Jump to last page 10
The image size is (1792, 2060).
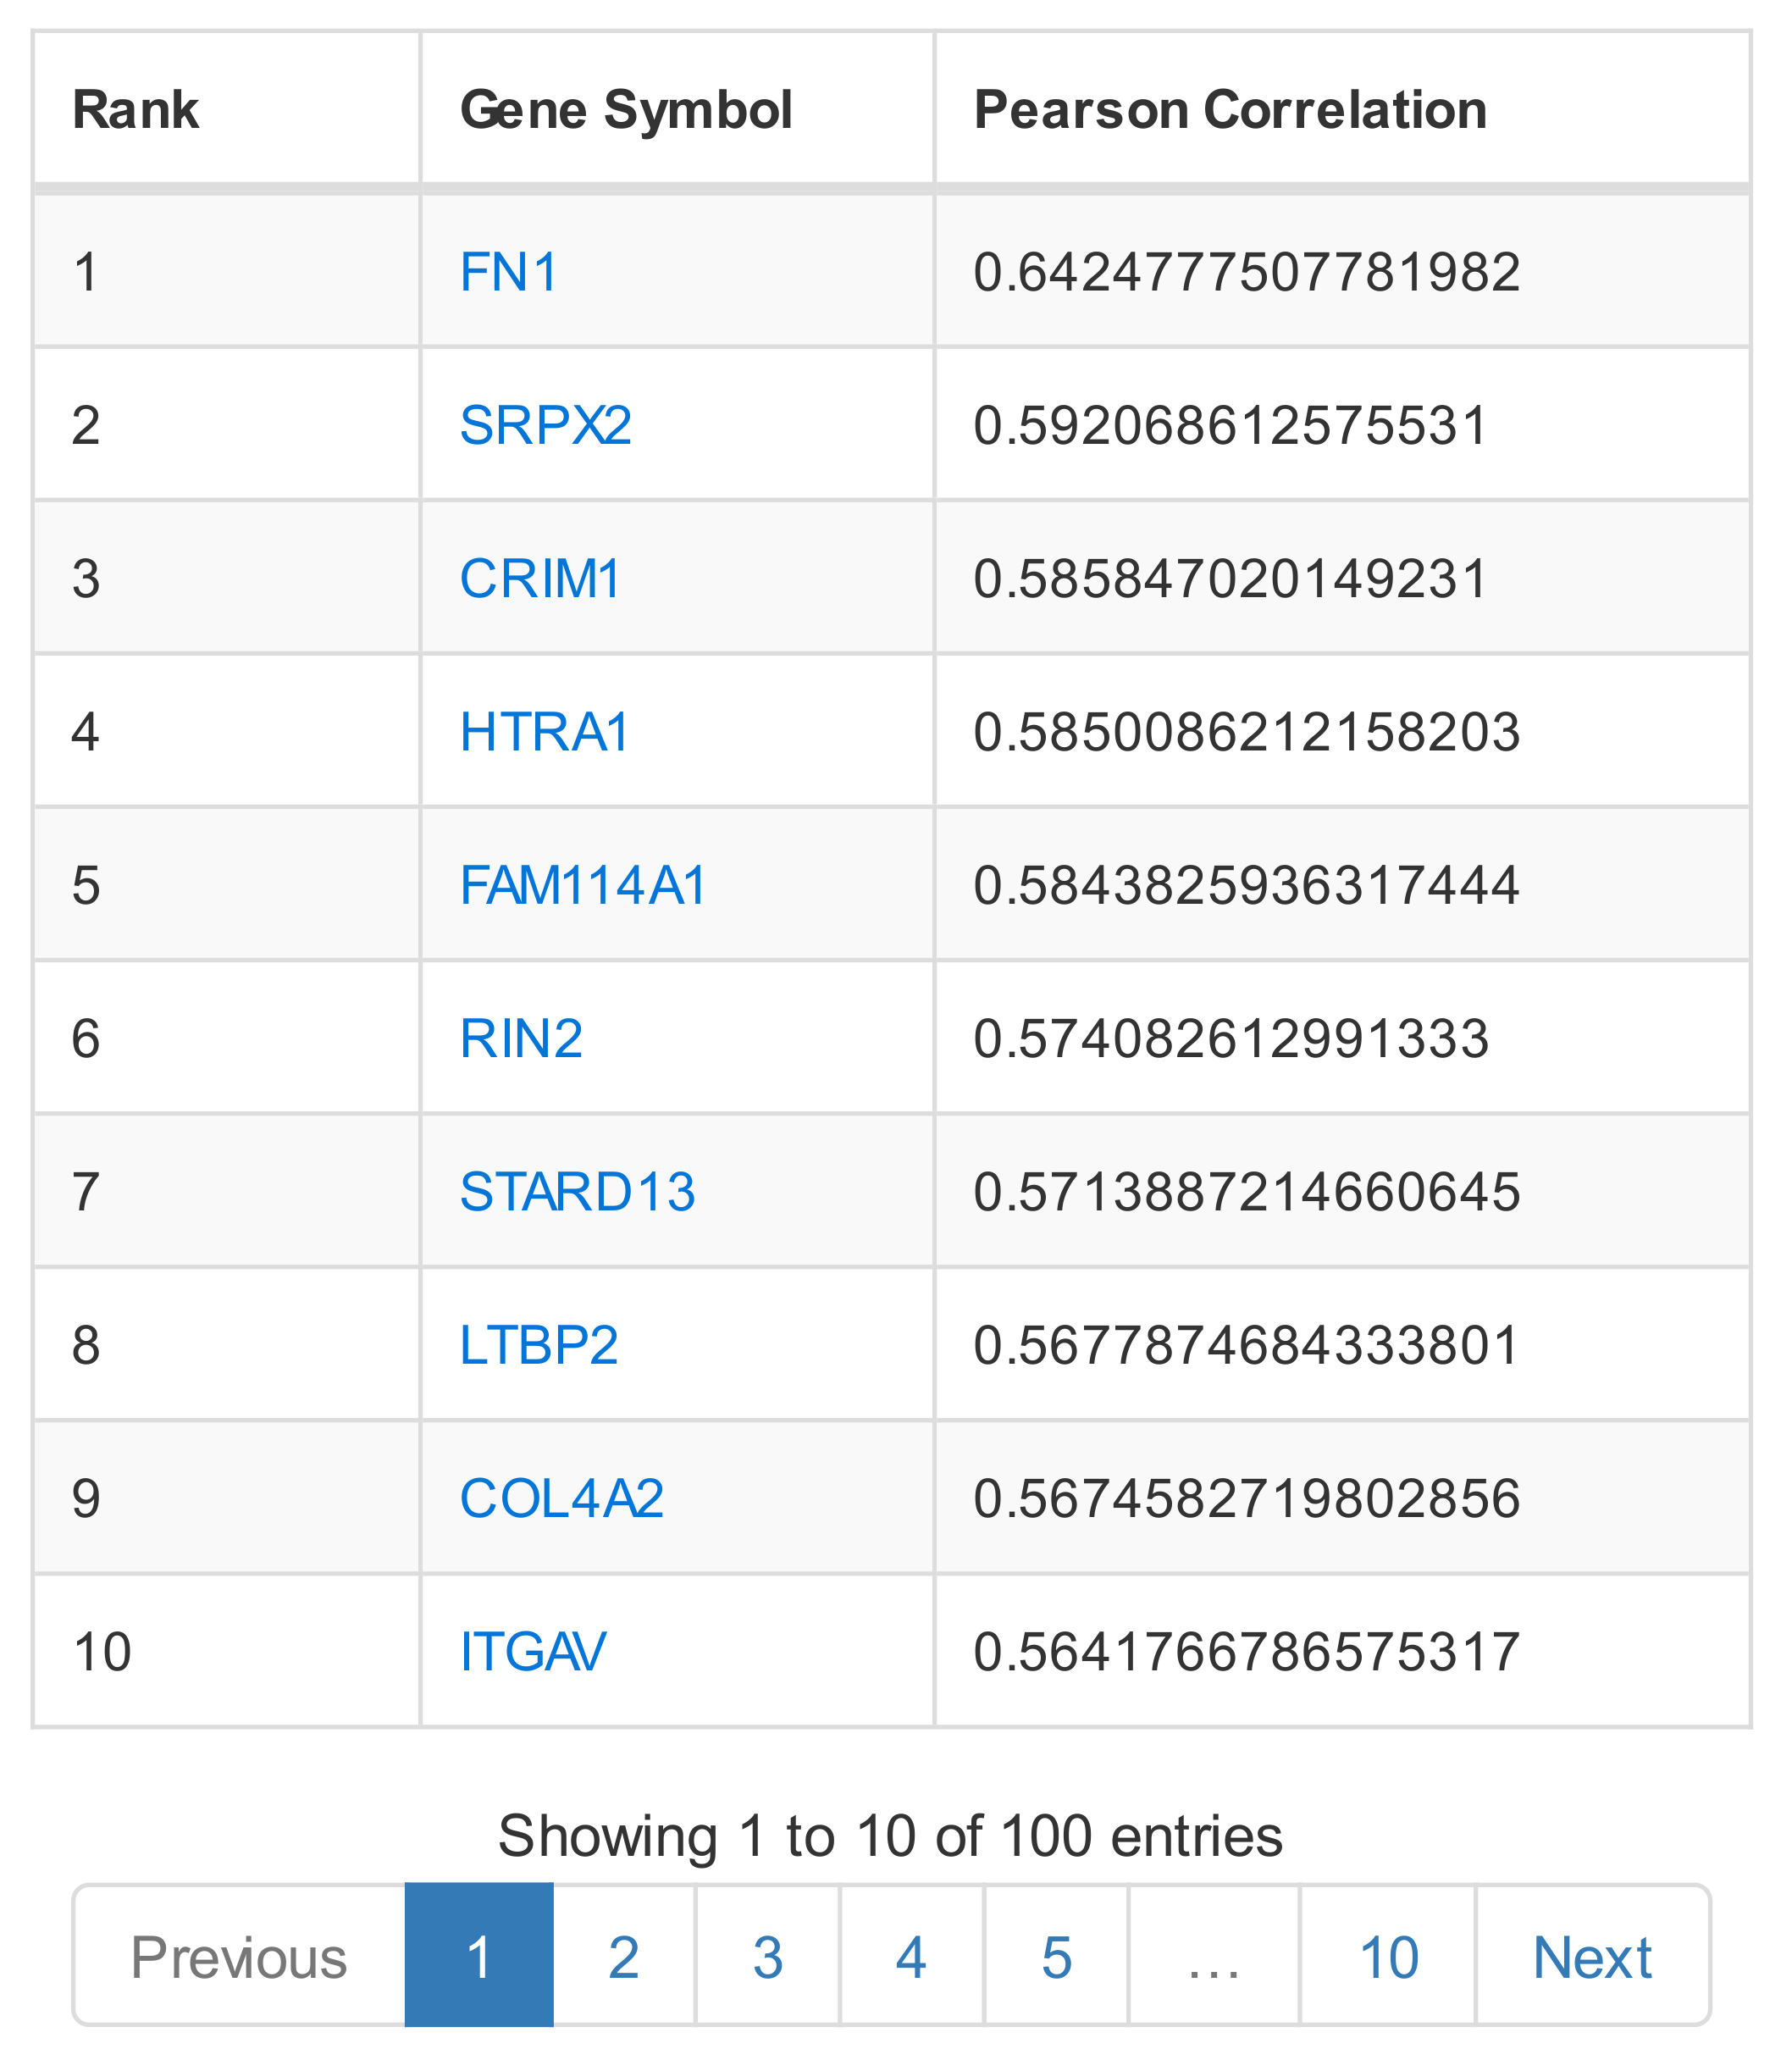pos(1388,1957)
